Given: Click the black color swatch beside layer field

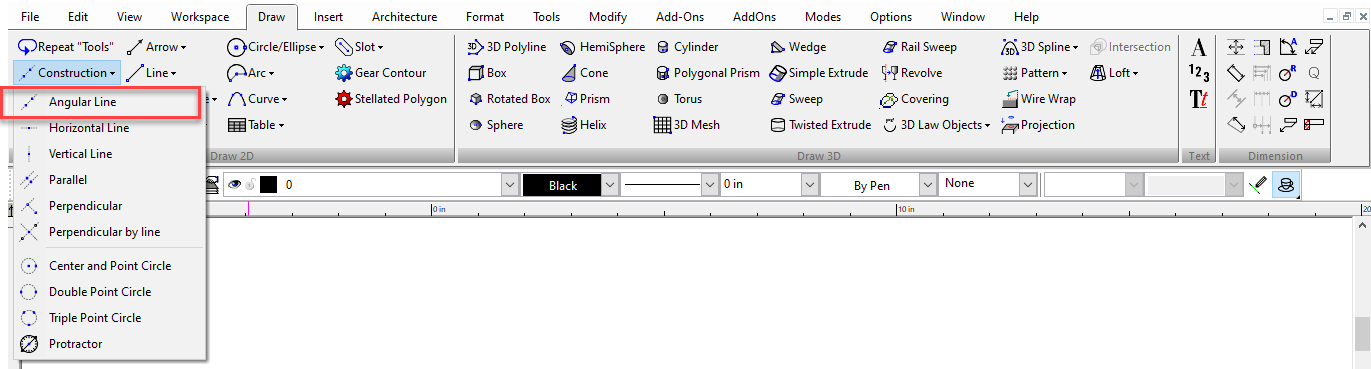Looking at the screenshot, I should coord(268,185).
